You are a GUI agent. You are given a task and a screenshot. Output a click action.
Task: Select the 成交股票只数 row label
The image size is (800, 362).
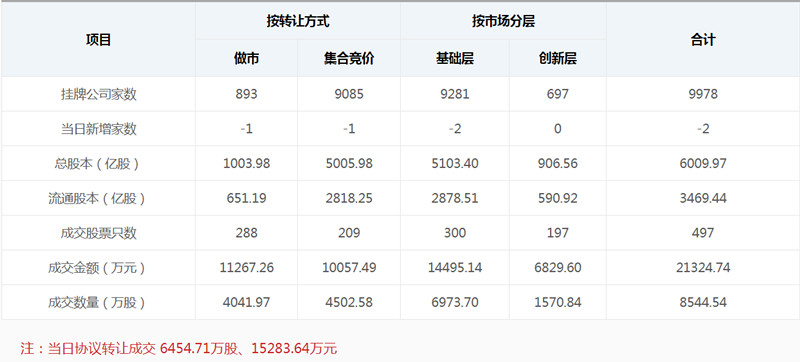point(98,233)
